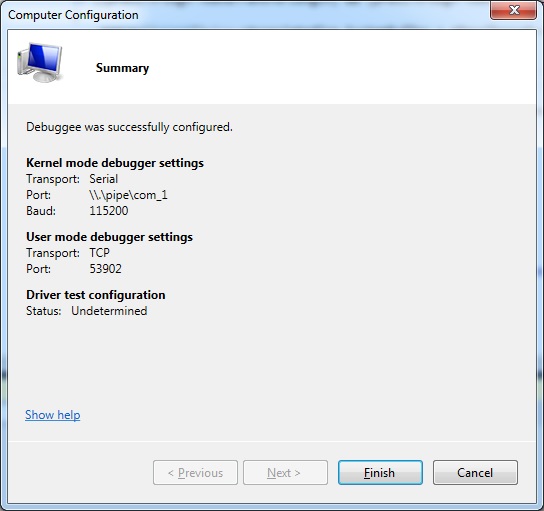
Task: Click the Finish button
Action: coord(380,472)
